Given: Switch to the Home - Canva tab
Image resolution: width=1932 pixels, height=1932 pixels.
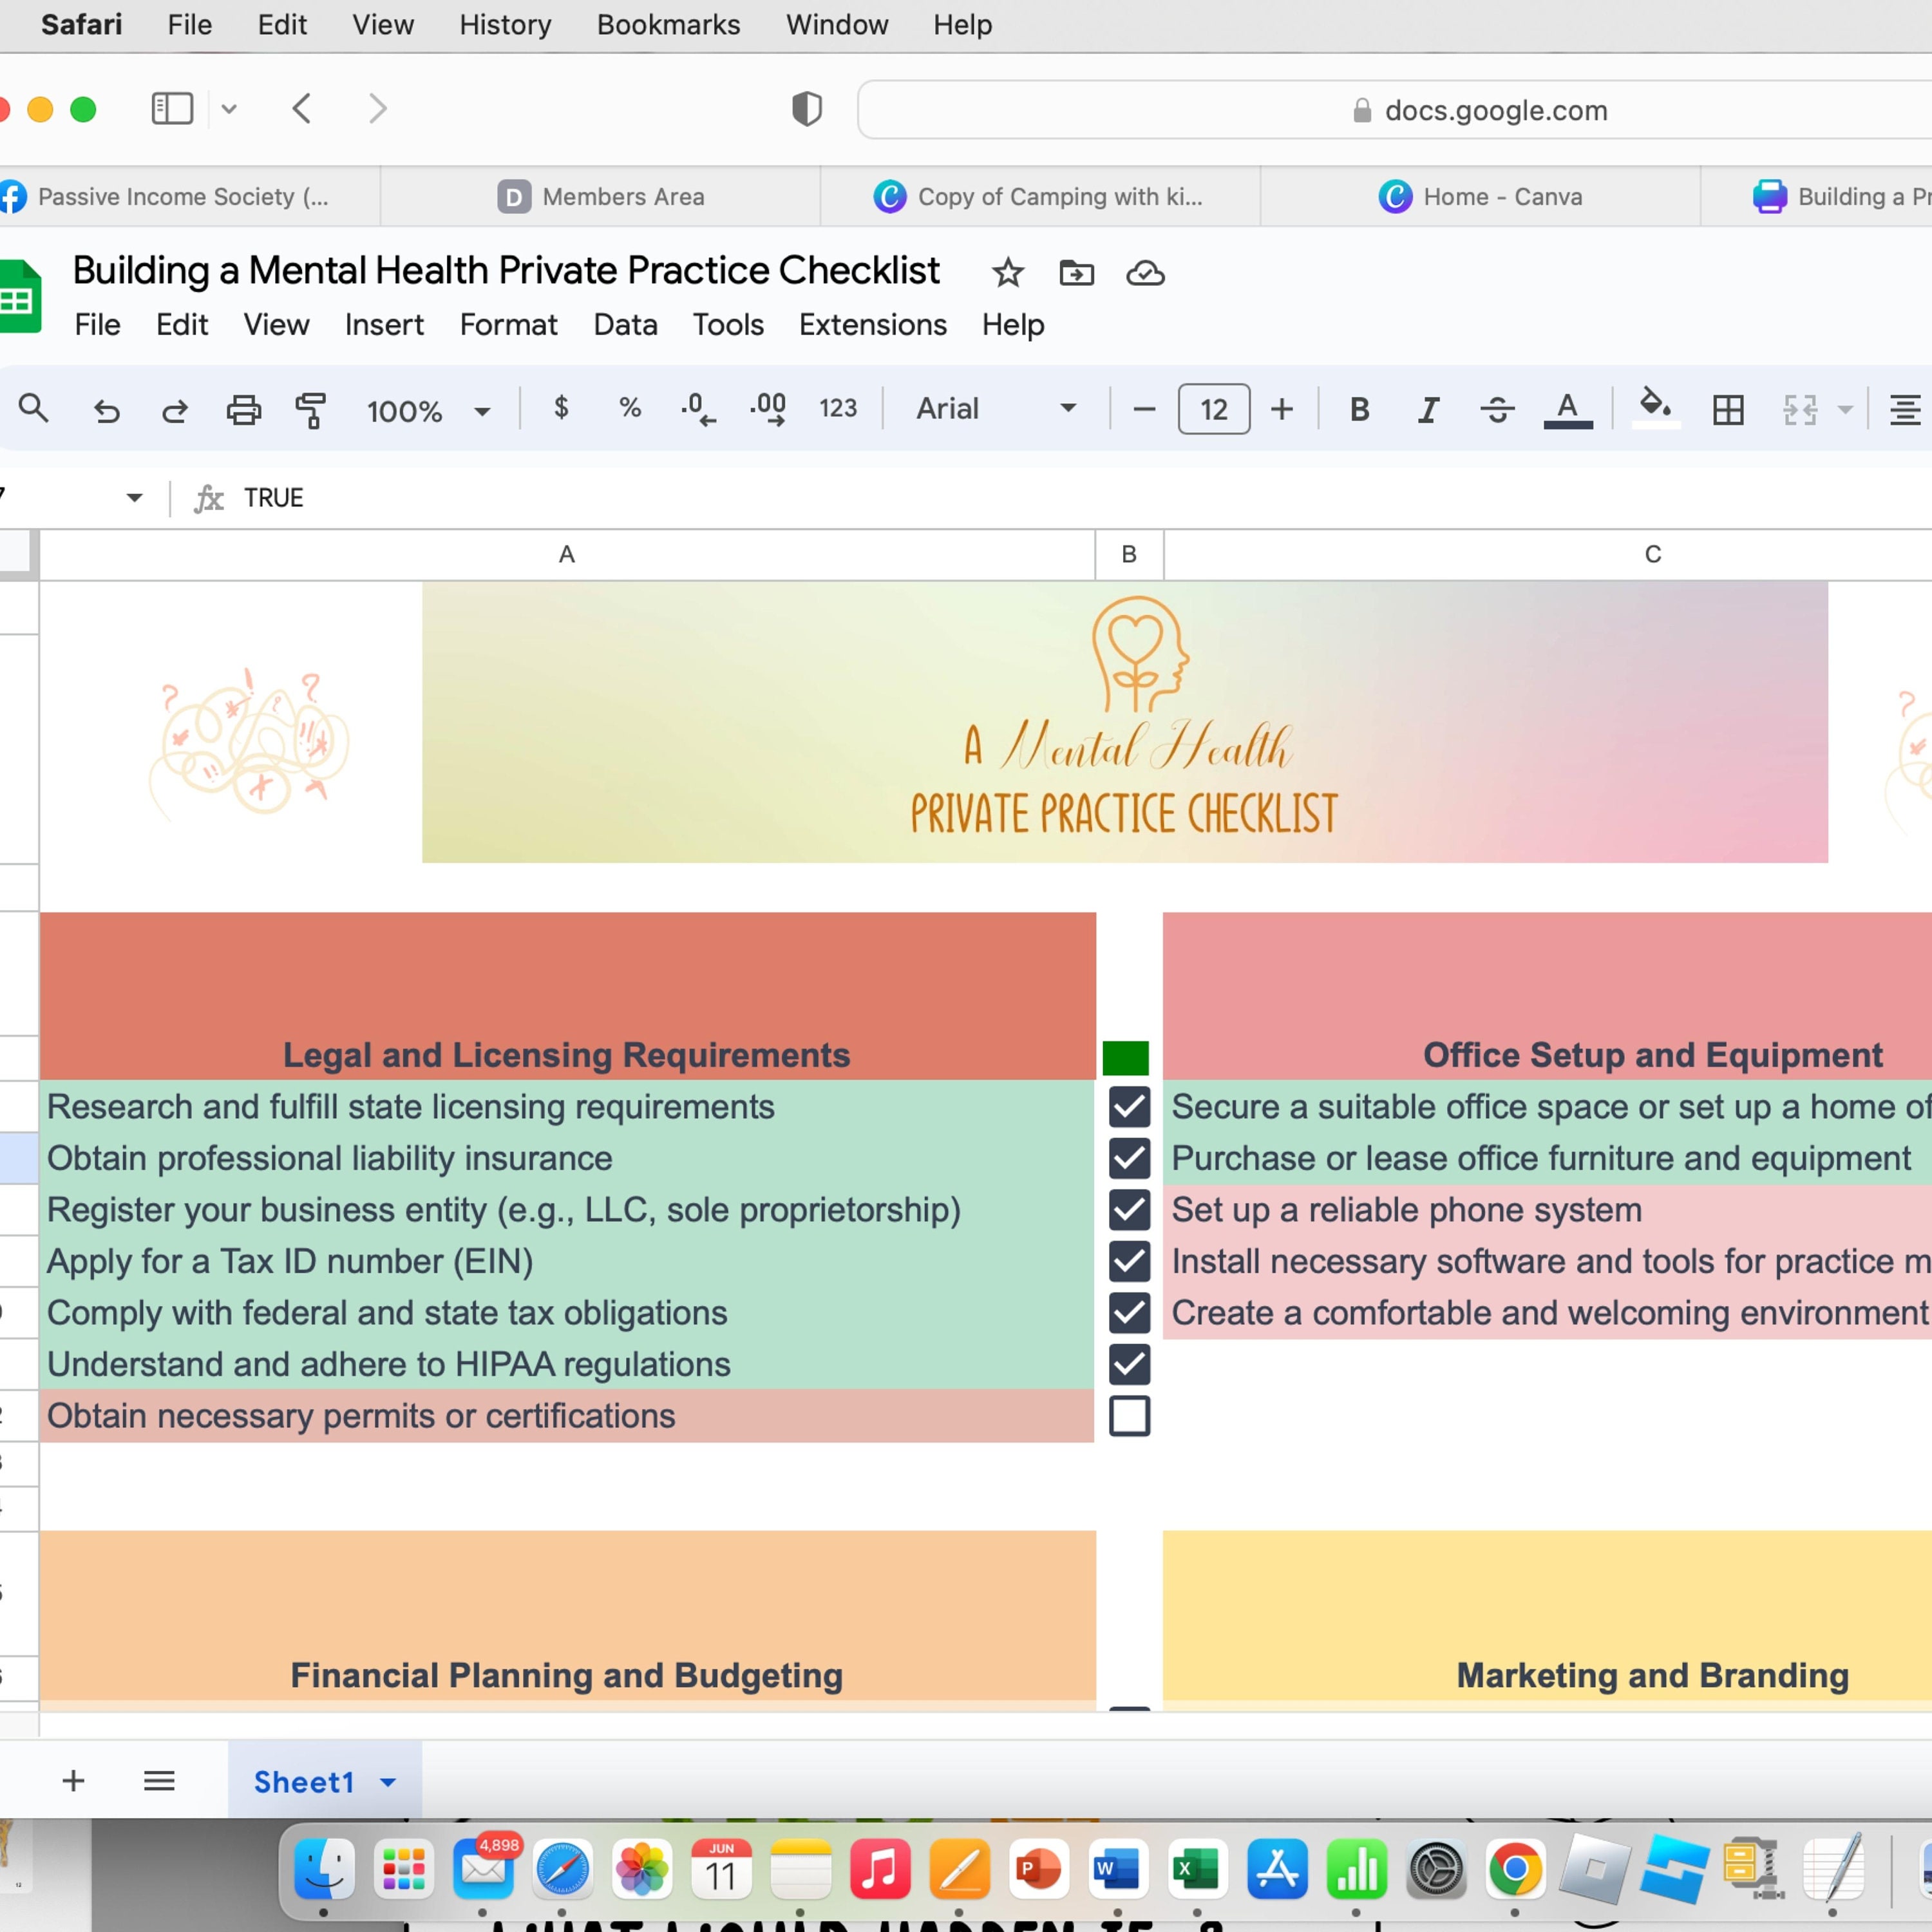Looking at the screenshot, I should (x=1480, y=197).
